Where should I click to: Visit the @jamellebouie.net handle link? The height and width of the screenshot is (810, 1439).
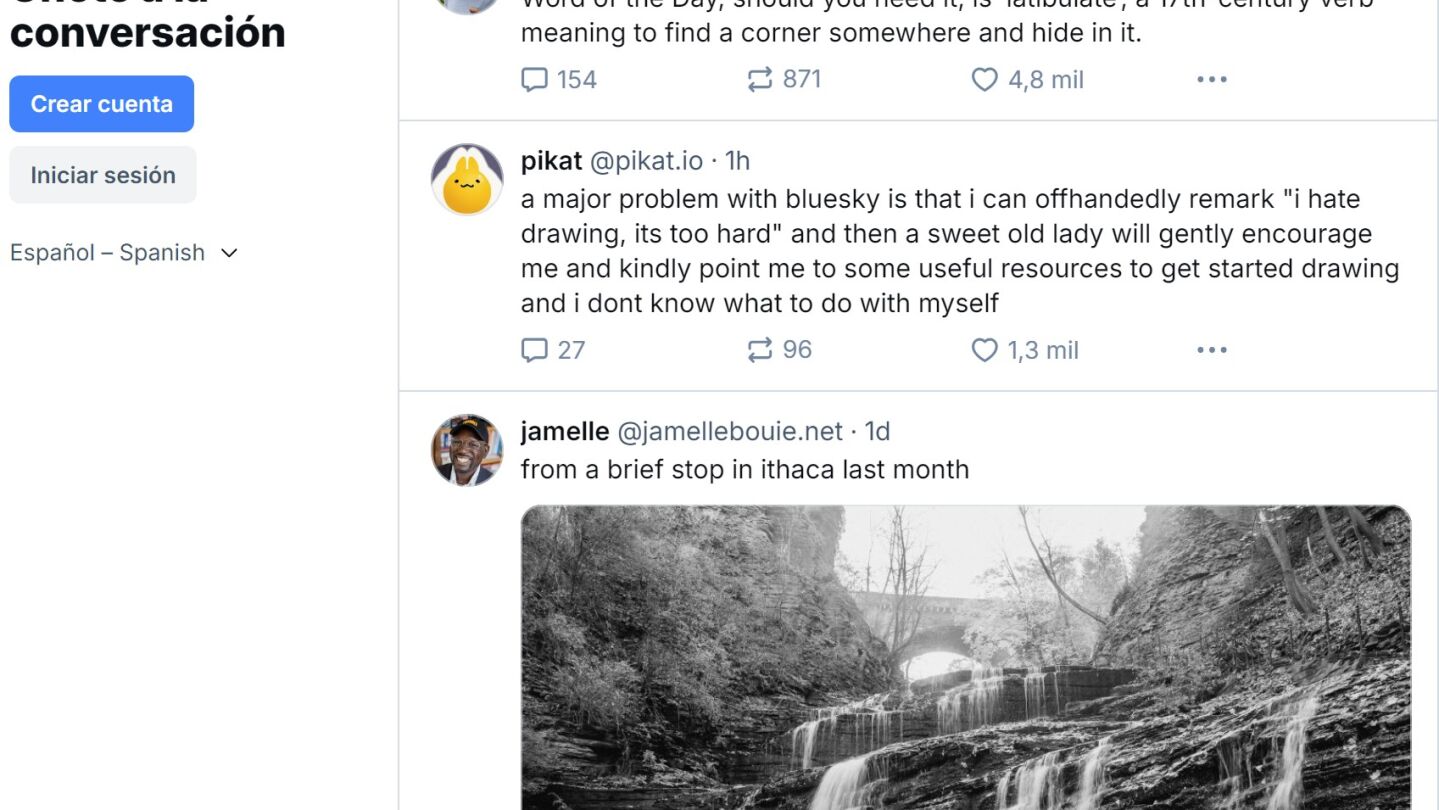[x=730, y=431]
